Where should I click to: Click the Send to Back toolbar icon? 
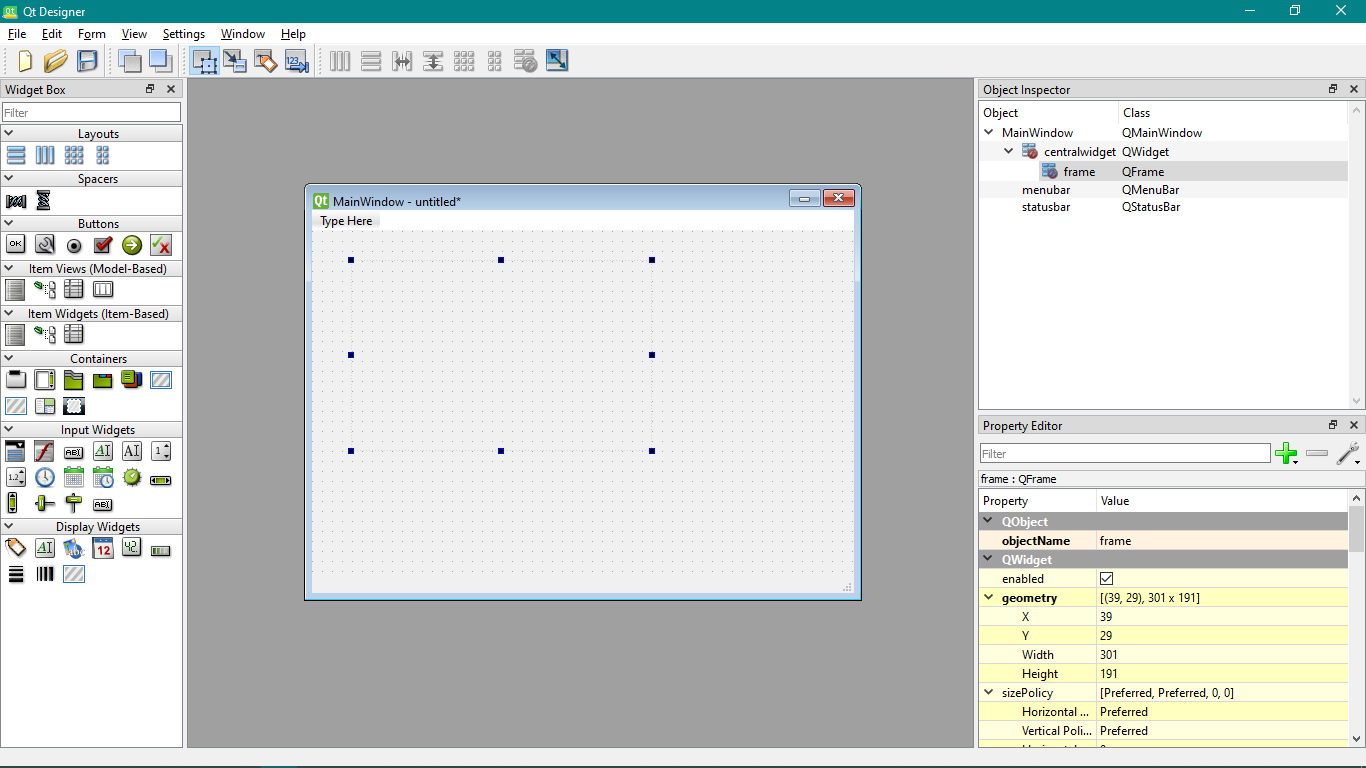click(x=130, y=61)
